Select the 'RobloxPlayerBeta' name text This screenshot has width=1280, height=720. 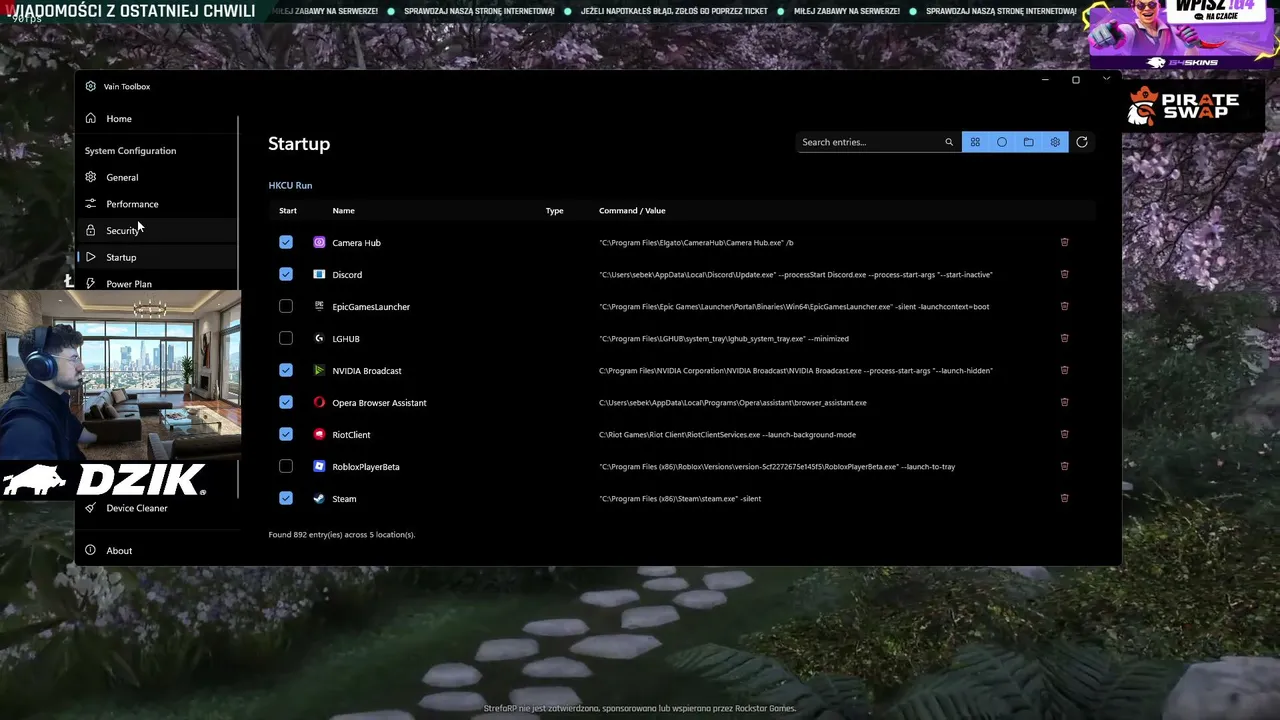pyautogui.click(x=366, y=467)
